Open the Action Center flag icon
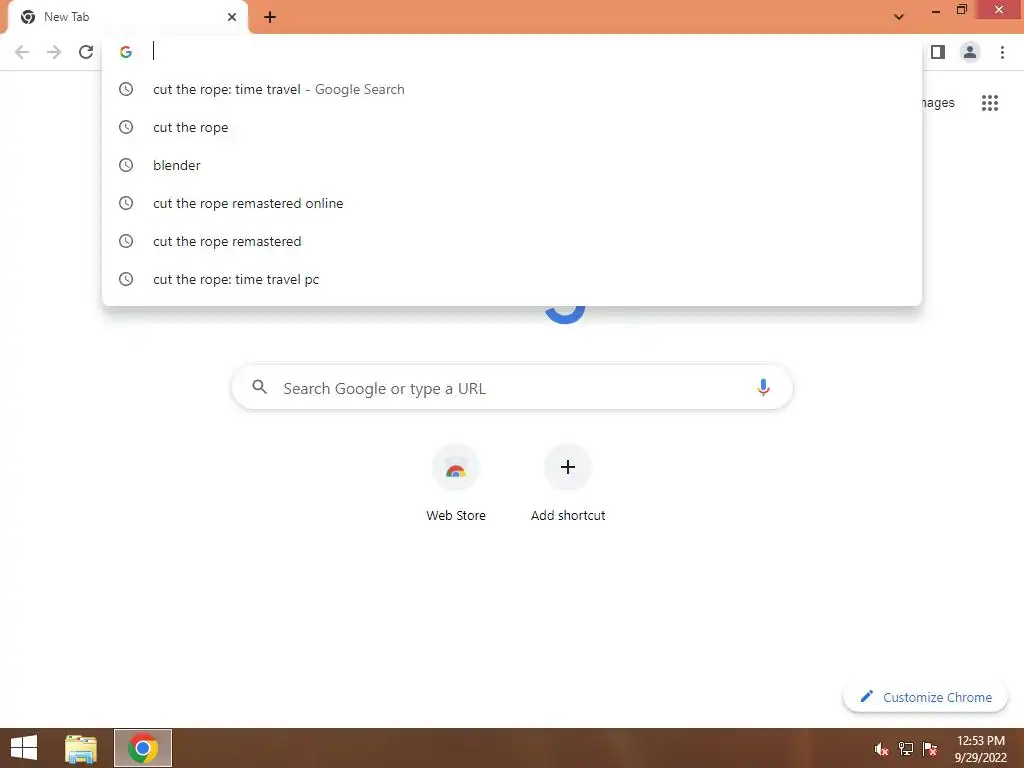The width and height of the screenshot is (1024, 768). pos(930,749)
